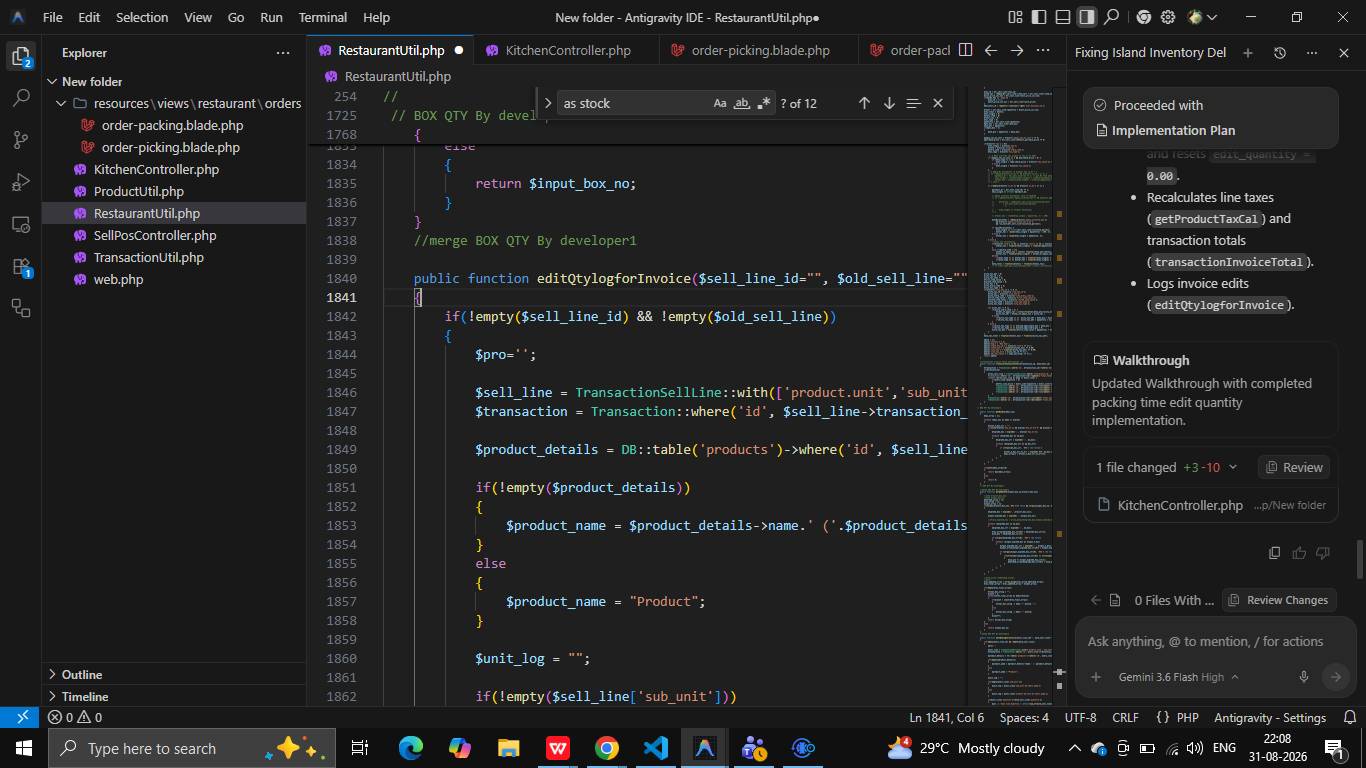
Task: Open the Search view in activity bar
Action: pos(21,98)
